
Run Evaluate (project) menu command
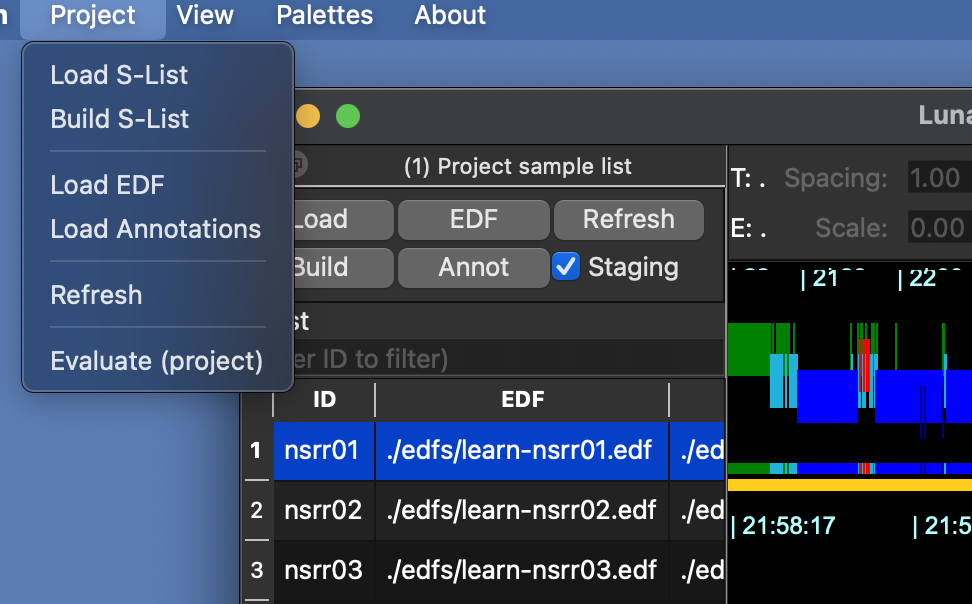[156, 361]
